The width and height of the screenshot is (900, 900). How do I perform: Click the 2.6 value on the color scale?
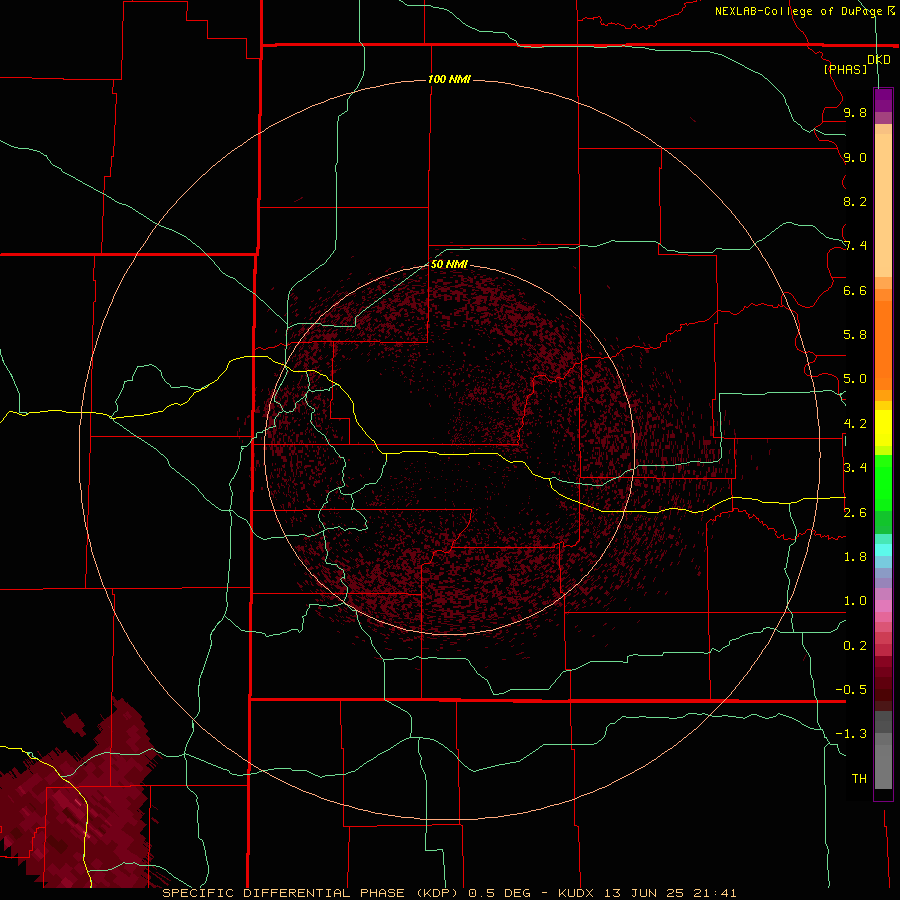[x=855, y=513]
